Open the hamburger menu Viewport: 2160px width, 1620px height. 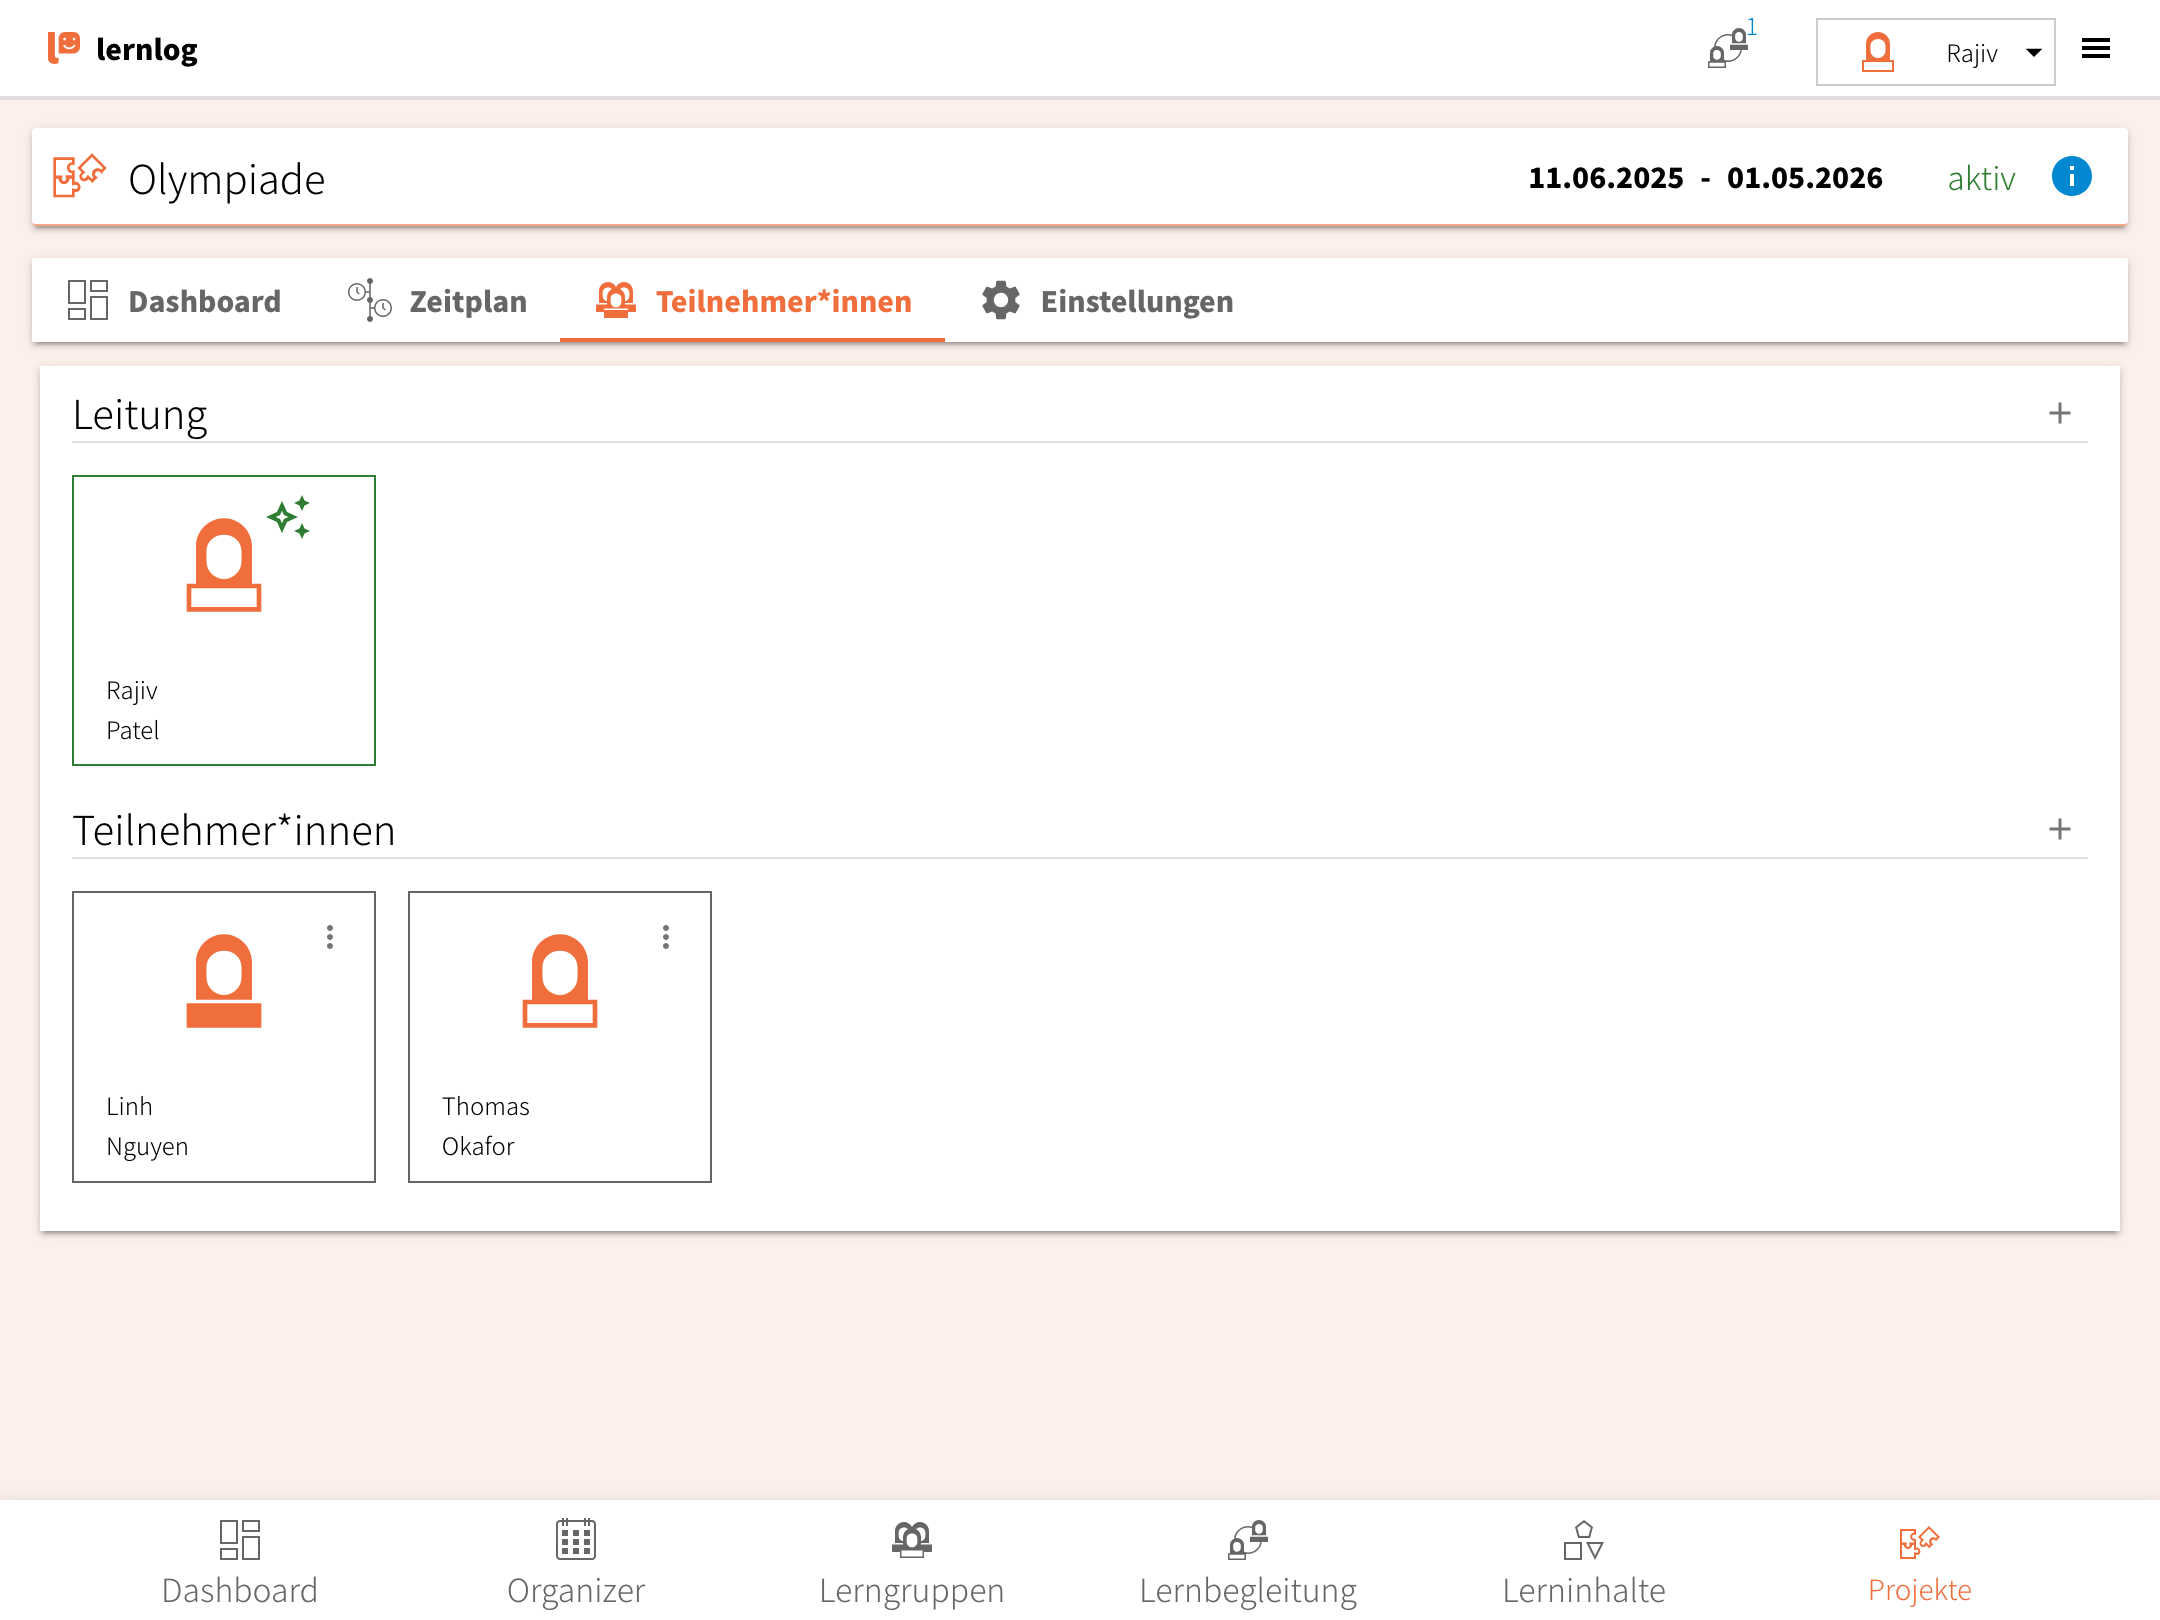point(2095,49)
